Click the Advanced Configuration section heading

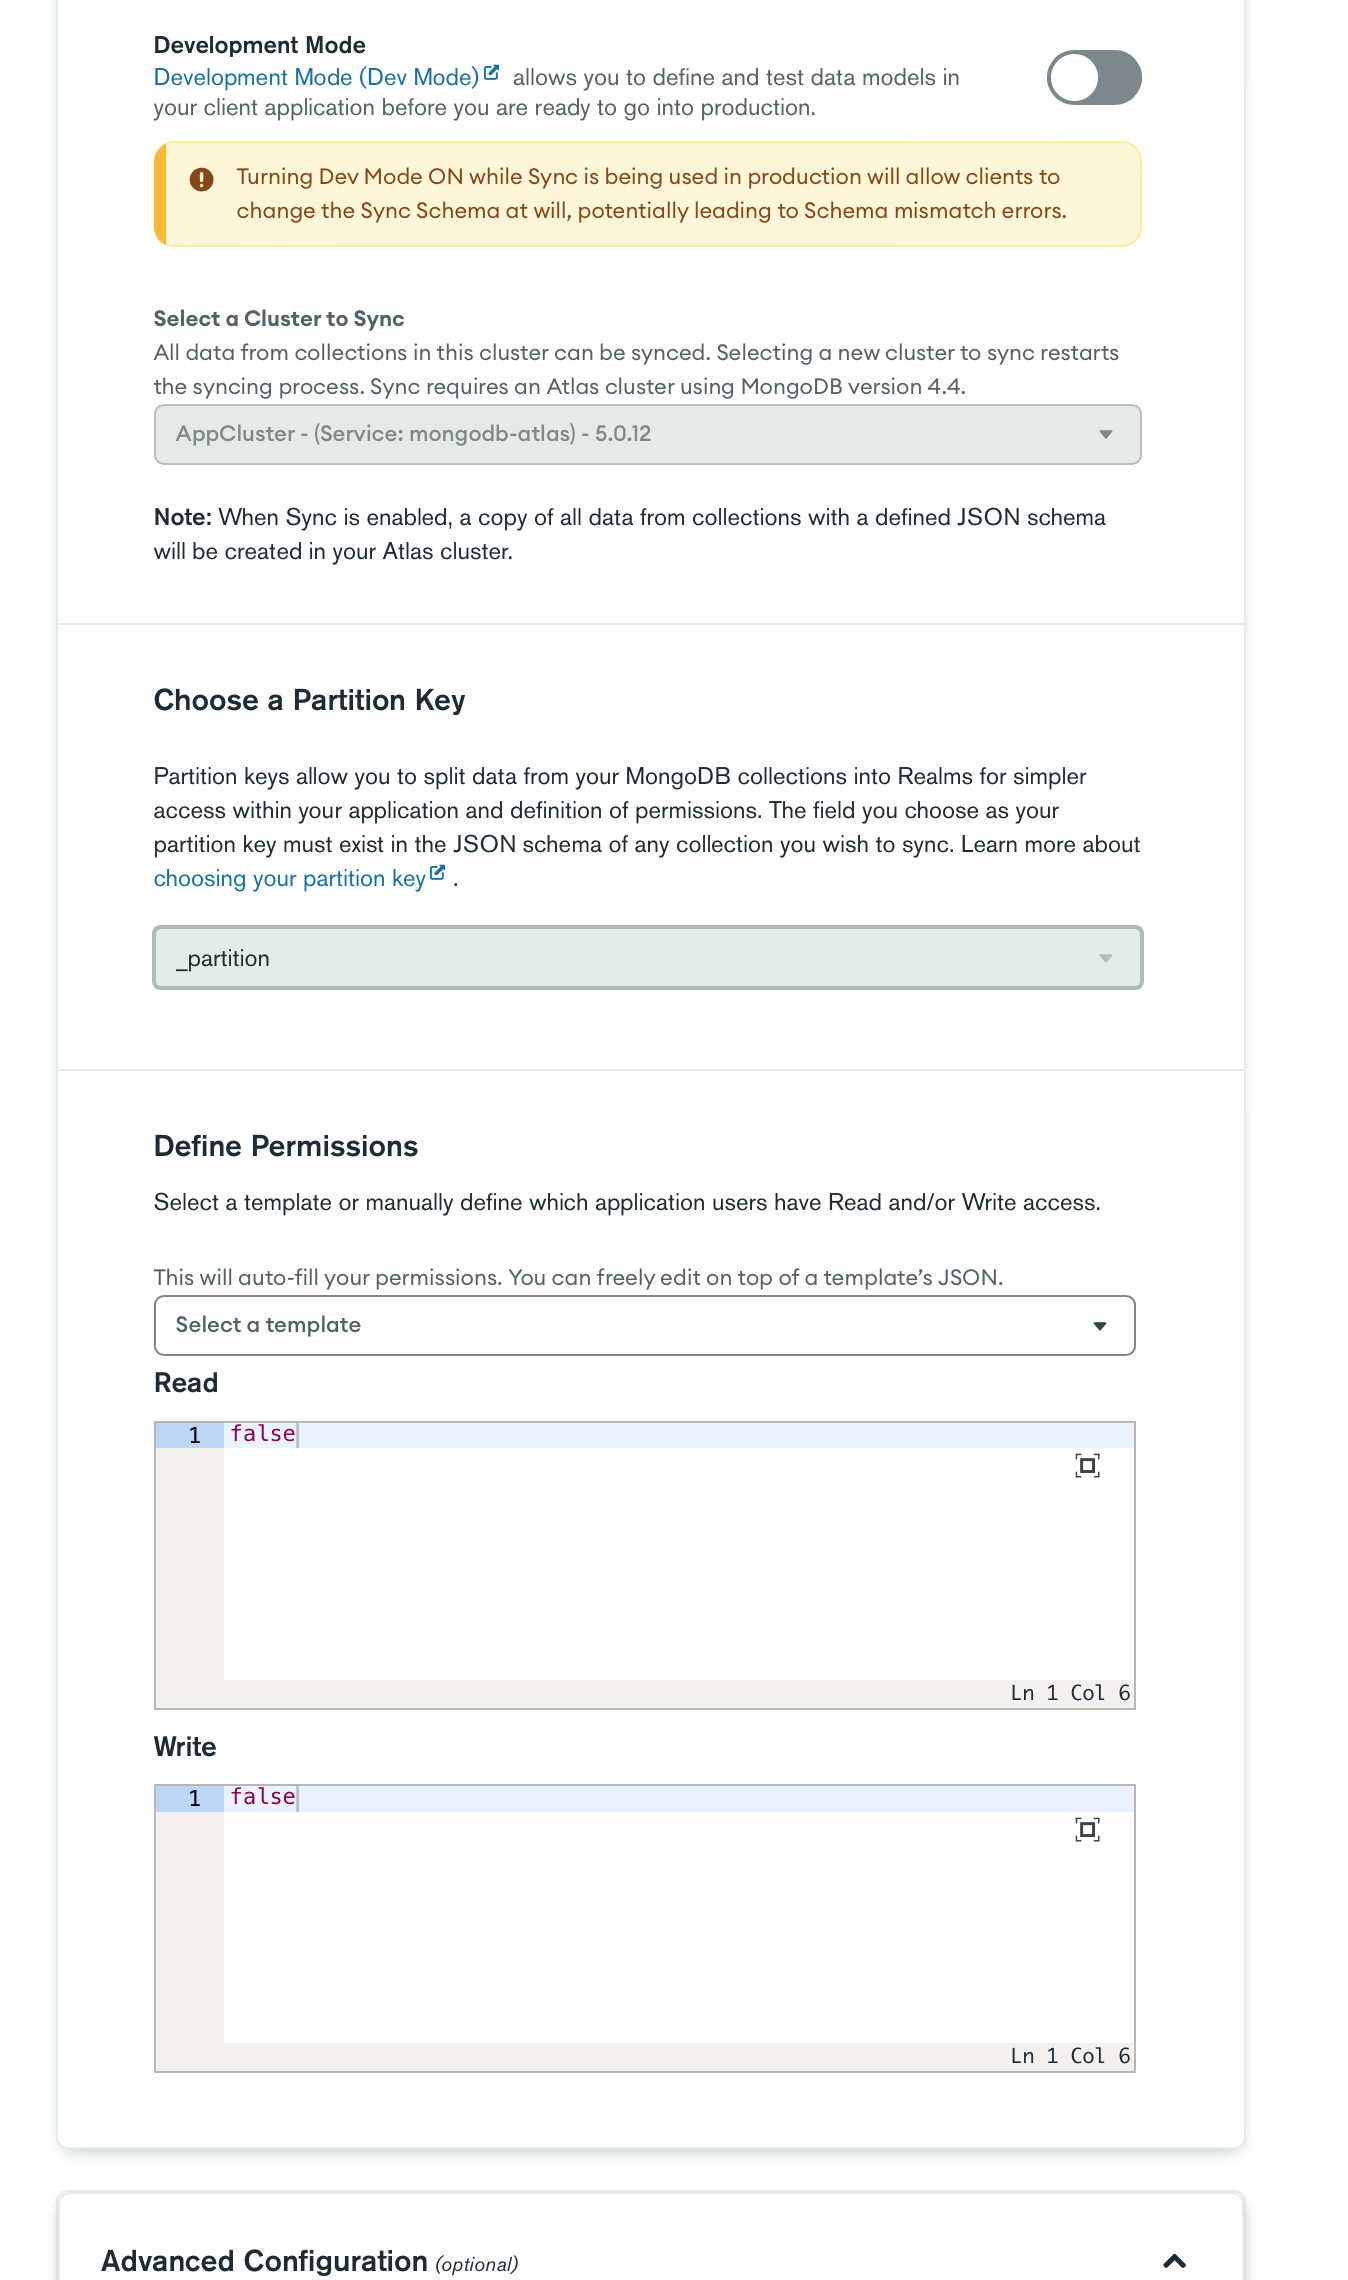coord(265,2261)
